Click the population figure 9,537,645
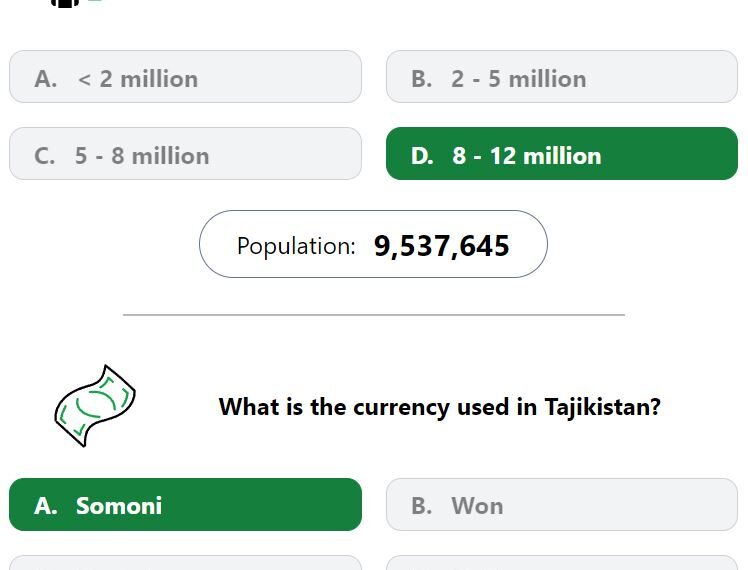Viewport: 748px width, 570px height. [x=442, y=246]
